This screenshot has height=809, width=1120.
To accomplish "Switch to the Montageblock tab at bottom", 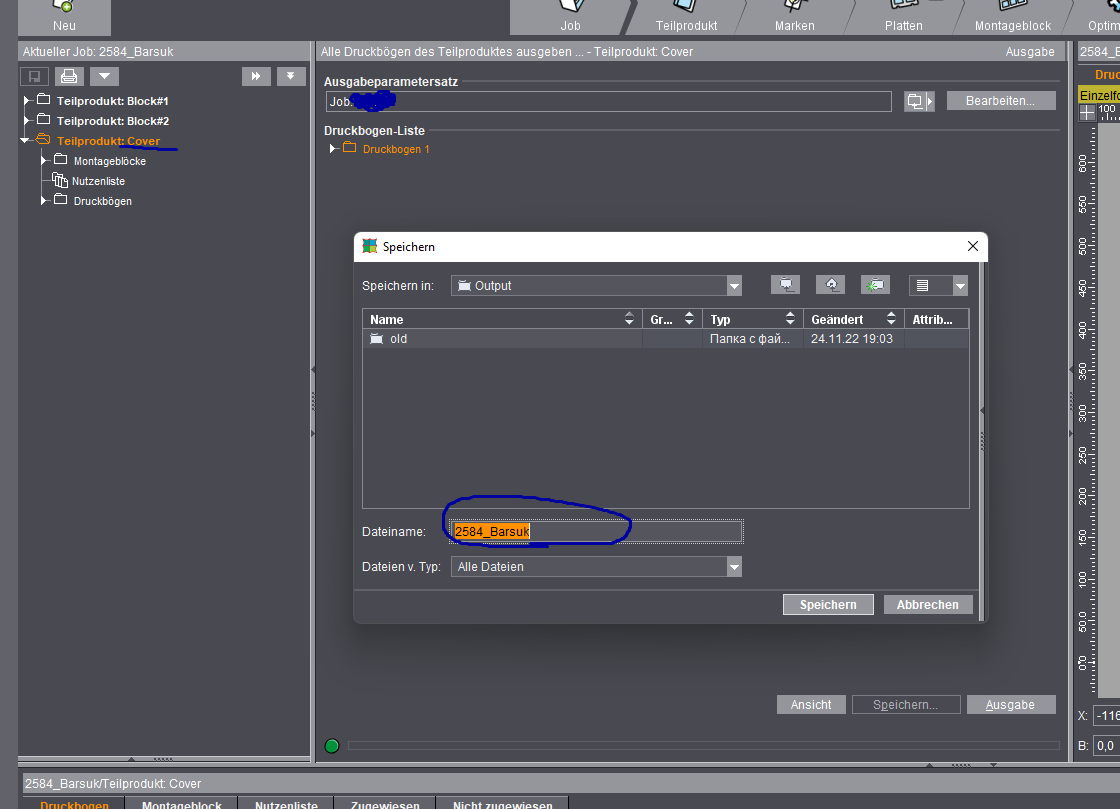I will click(x=180, y=804).
